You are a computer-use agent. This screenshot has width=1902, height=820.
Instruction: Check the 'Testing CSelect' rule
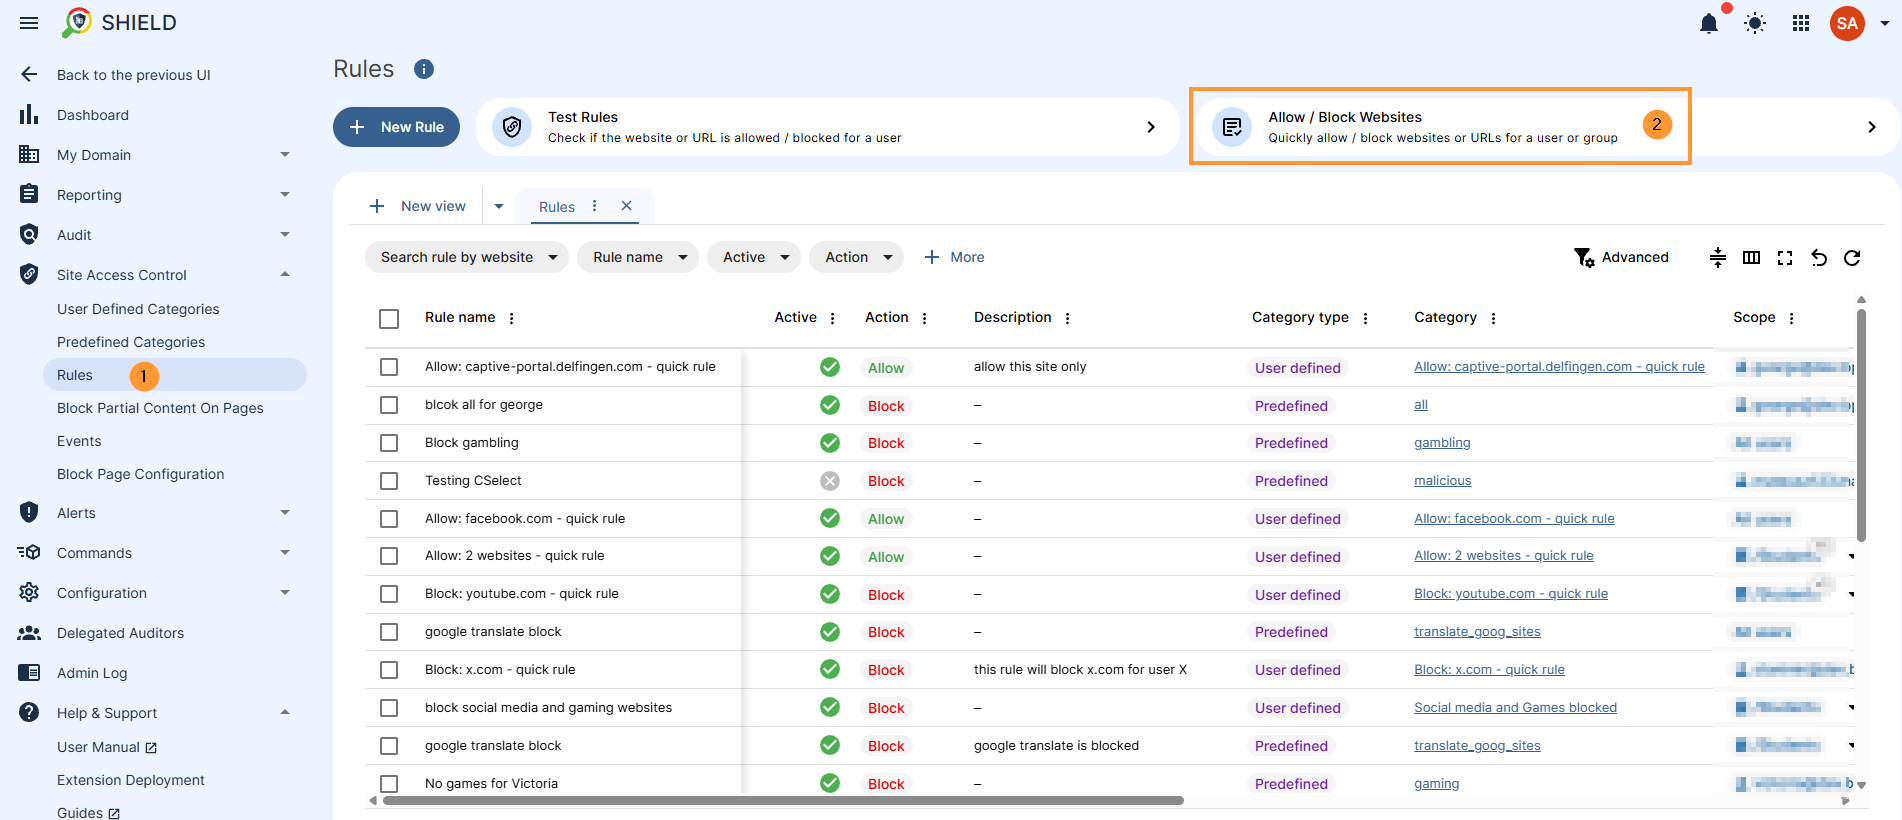coord(389,481)
